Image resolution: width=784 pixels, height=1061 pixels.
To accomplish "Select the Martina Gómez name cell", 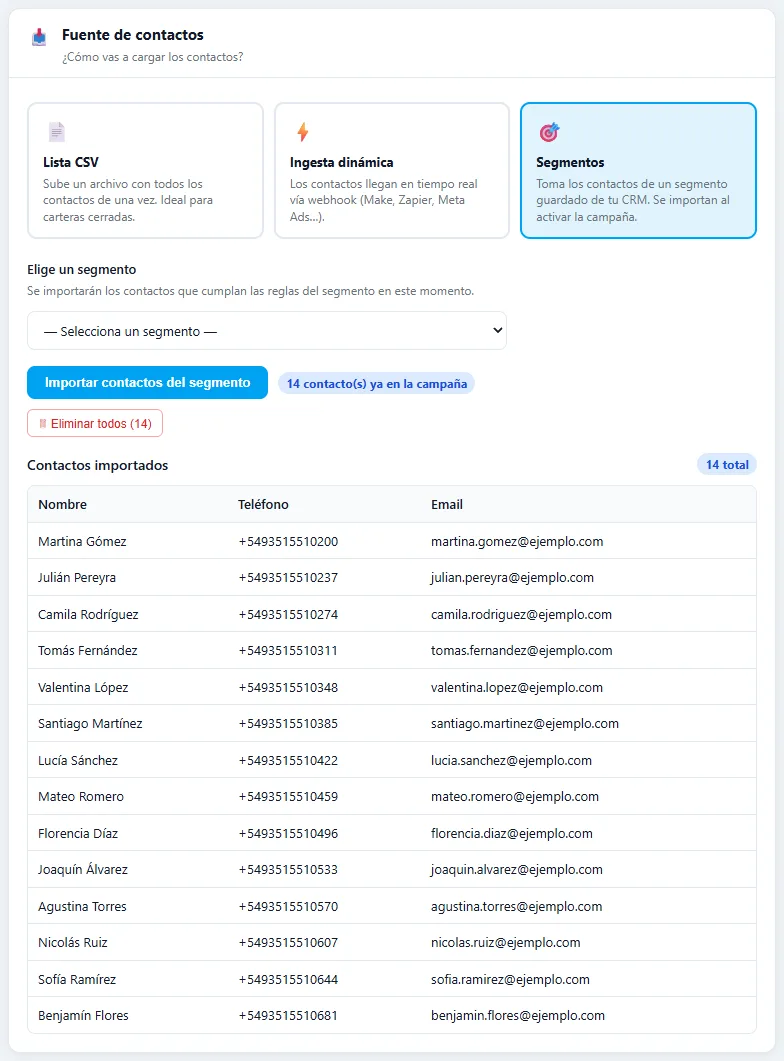I will click(x=83, y=541).
